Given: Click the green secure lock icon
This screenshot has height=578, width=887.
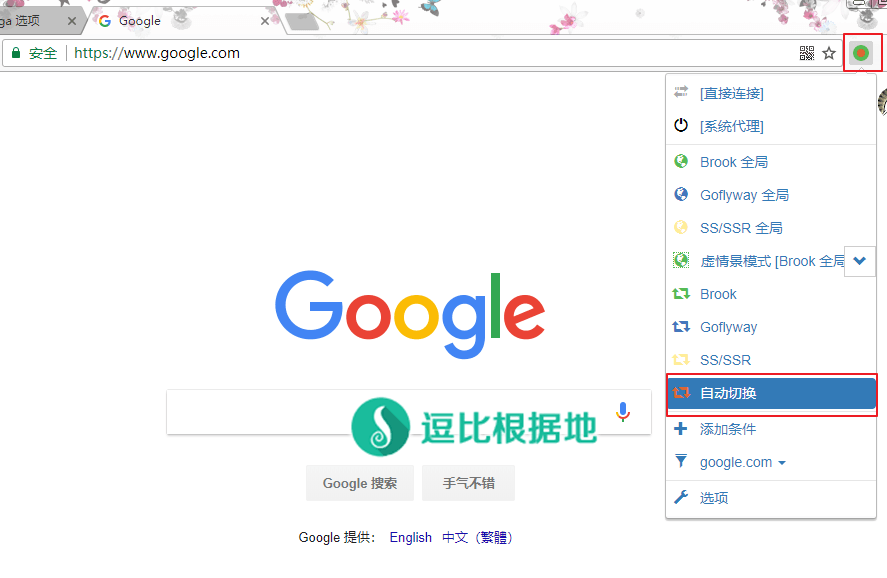Looking at the screenshot, I should tap(16, 53).
